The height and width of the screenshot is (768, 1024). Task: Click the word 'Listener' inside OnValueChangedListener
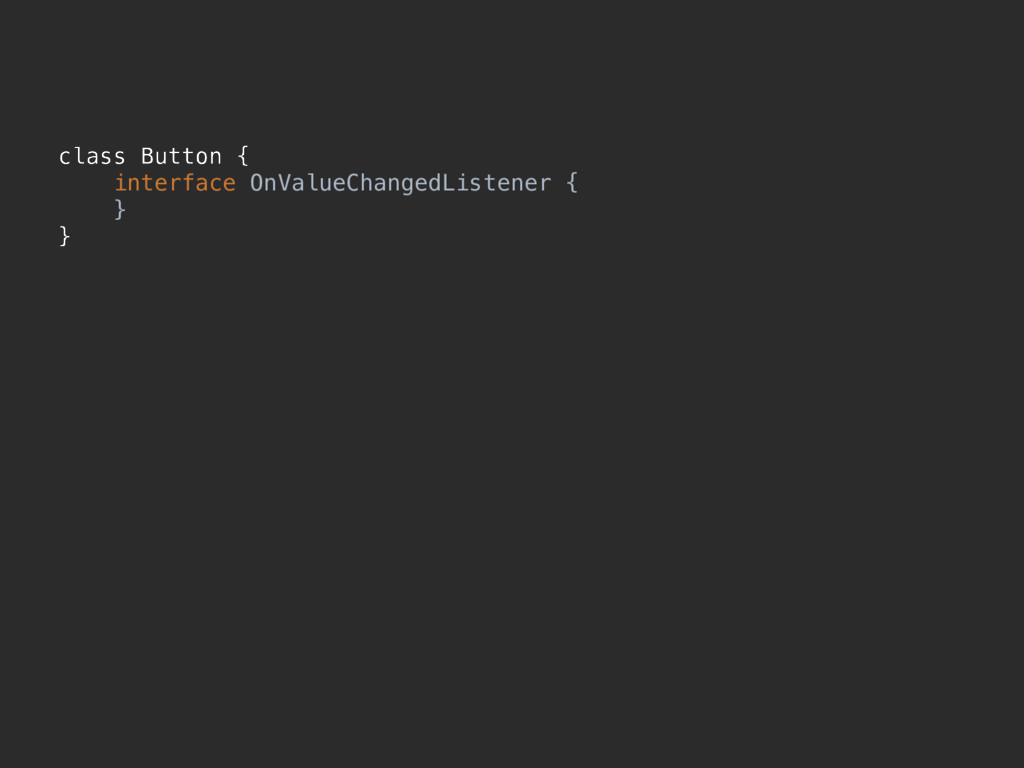tap(497, 183)
